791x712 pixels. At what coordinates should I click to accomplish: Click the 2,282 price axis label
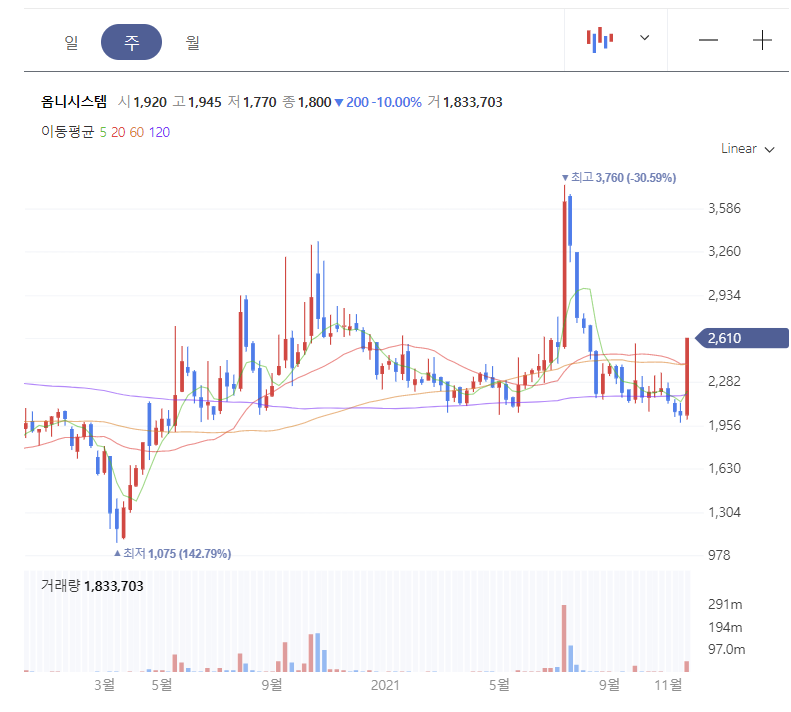pyautogui.click(x=724, y=381)
